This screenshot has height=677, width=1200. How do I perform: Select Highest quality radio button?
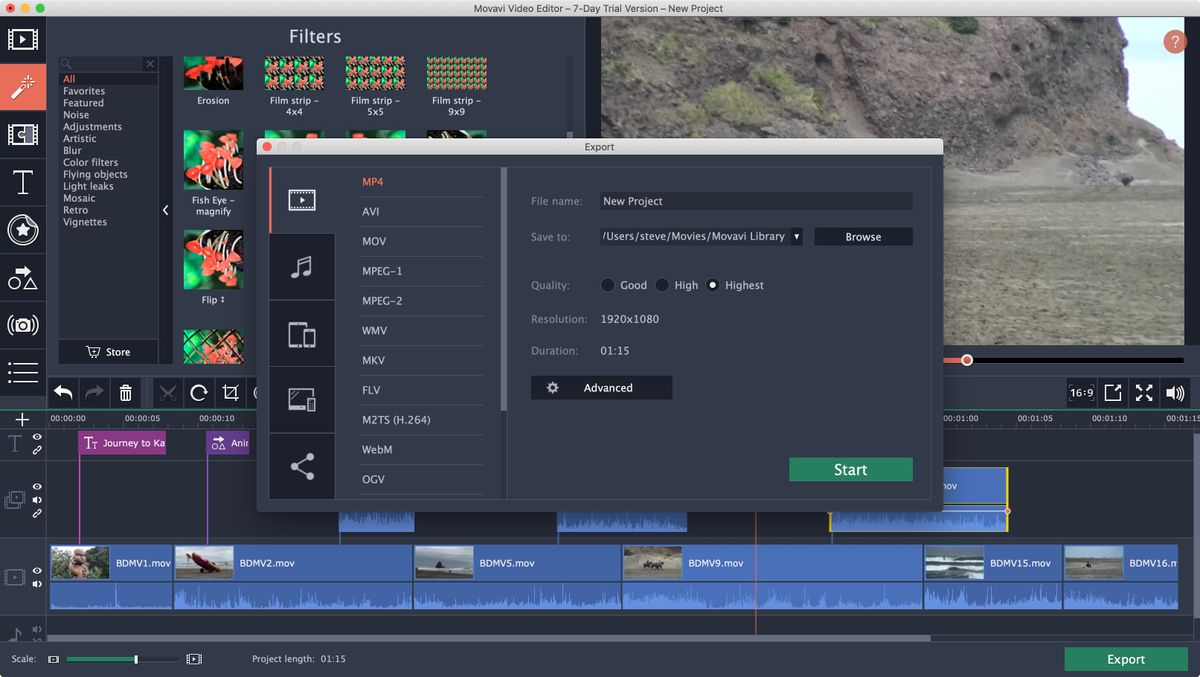(x=713, y=285)
